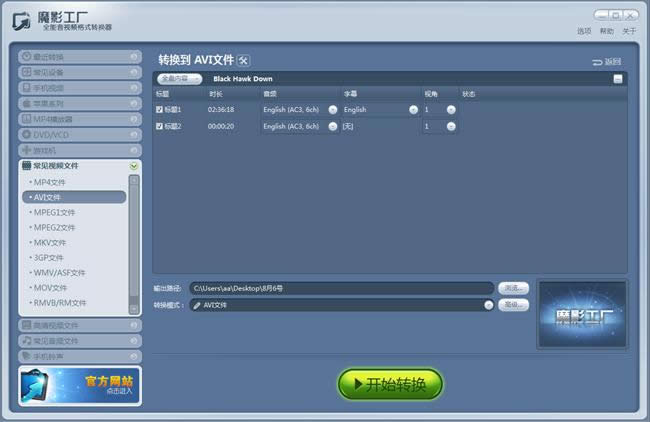Open the subtitle dropdown showing English
This screenshot has width=650, height=422.
pyautogui.click(x=413, y=109)
